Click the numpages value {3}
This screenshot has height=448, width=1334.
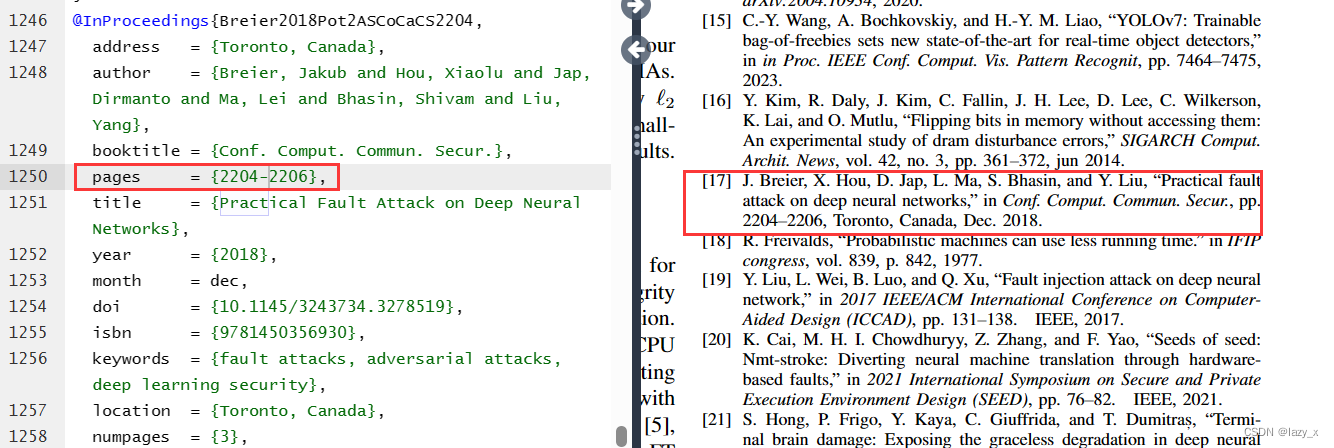coord(226,436)
